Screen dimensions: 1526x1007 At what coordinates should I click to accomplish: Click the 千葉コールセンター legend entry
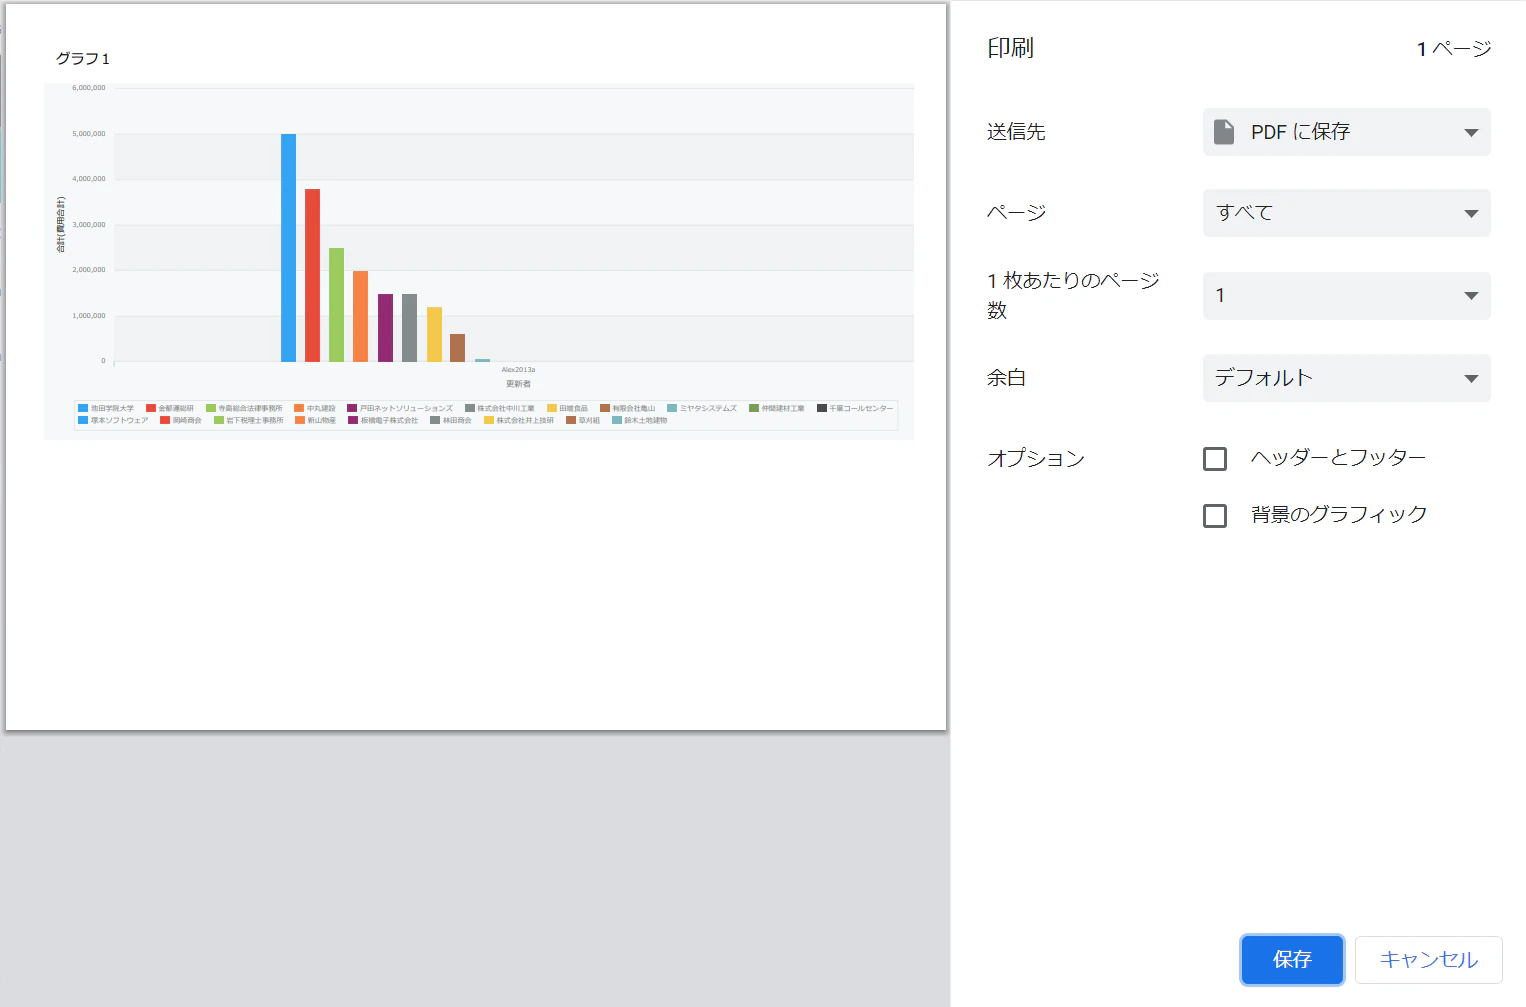coord(855,408)
